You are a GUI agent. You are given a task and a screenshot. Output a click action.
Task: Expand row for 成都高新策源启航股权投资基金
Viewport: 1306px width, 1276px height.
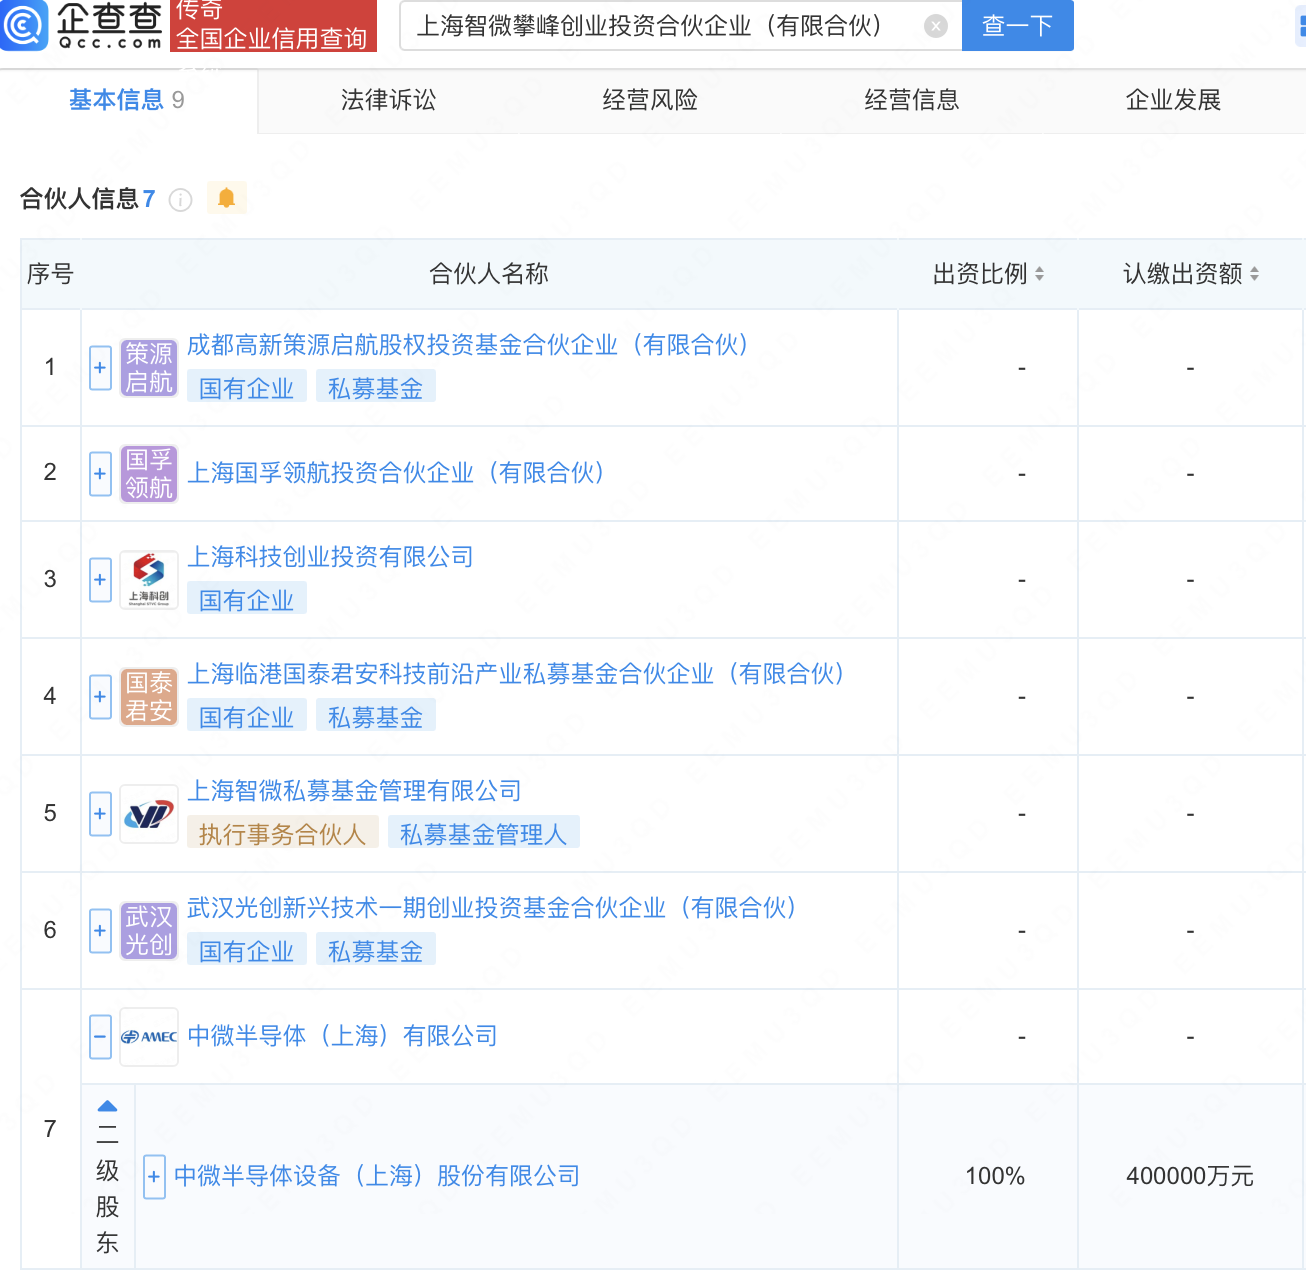pos(100,368)
